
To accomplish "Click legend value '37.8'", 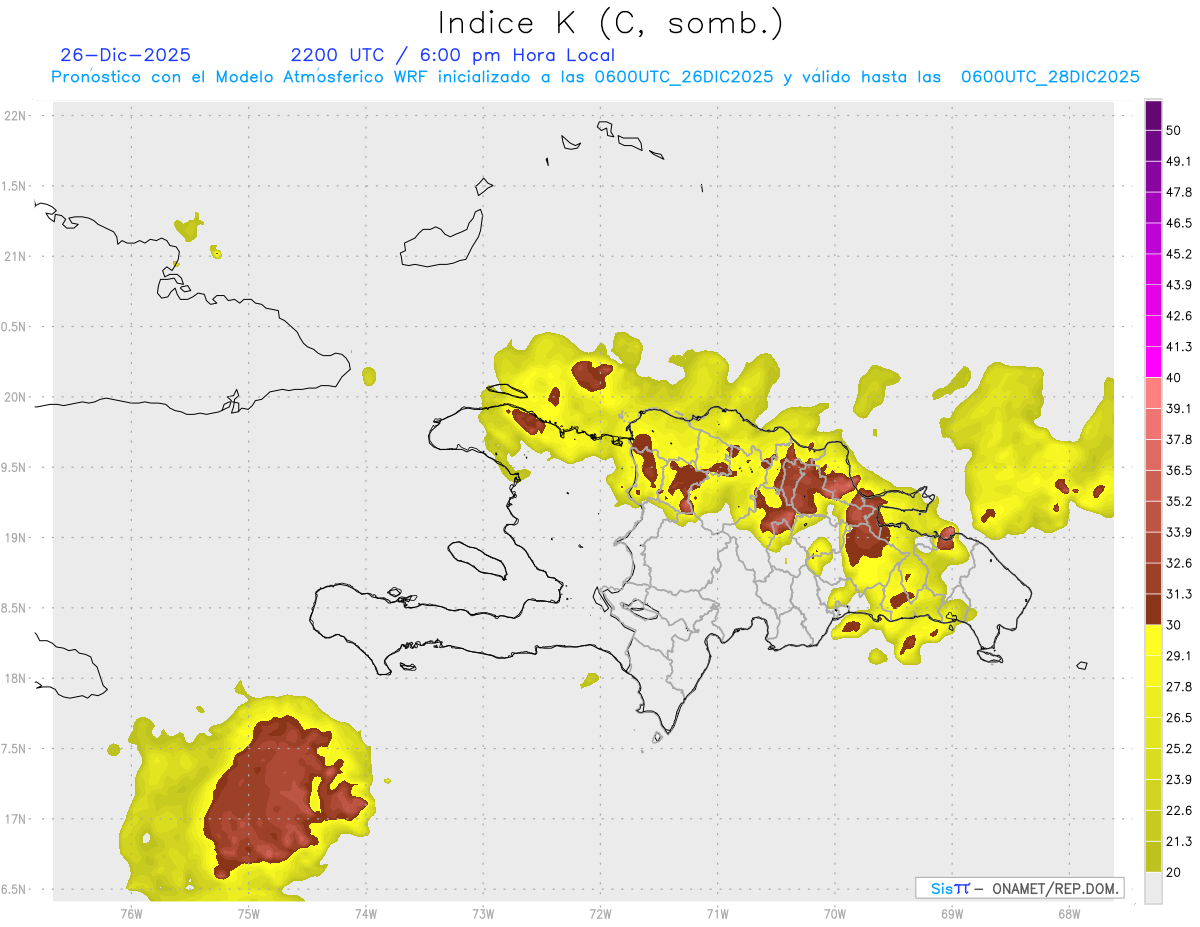I will pos(1179,439).
